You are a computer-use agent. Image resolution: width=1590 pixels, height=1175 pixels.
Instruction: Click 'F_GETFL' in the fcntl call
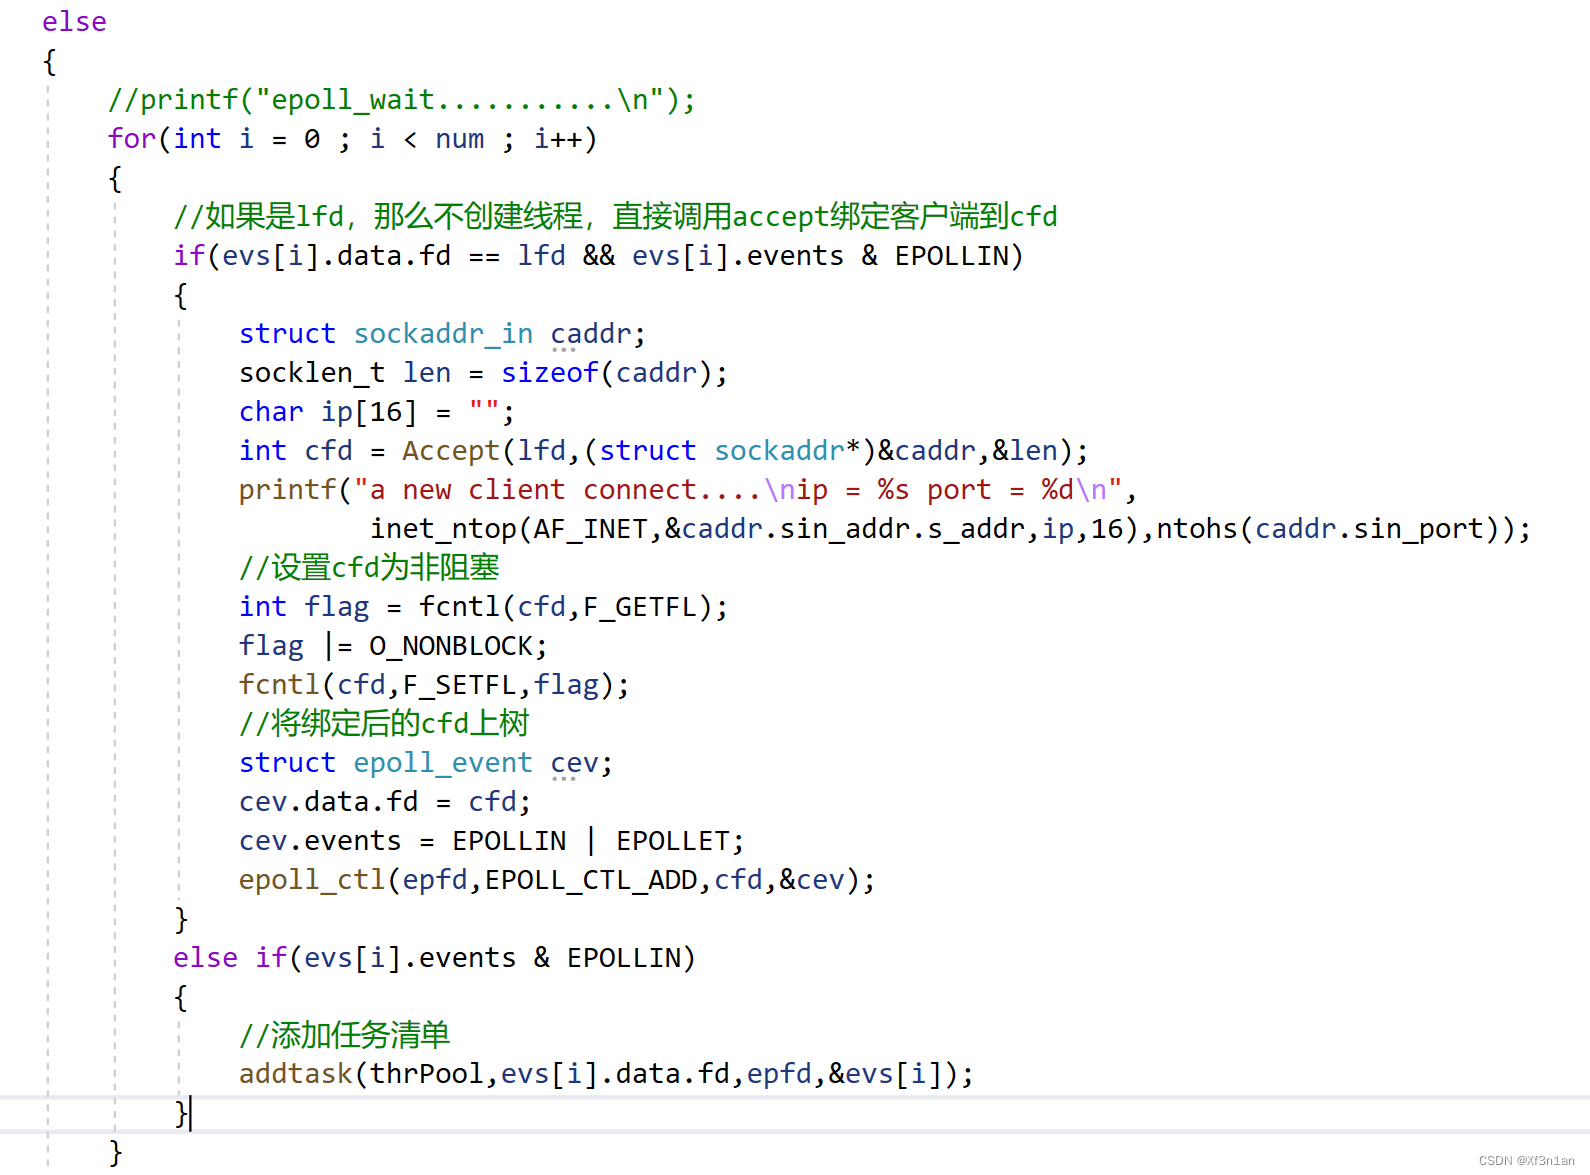(640, 607)
